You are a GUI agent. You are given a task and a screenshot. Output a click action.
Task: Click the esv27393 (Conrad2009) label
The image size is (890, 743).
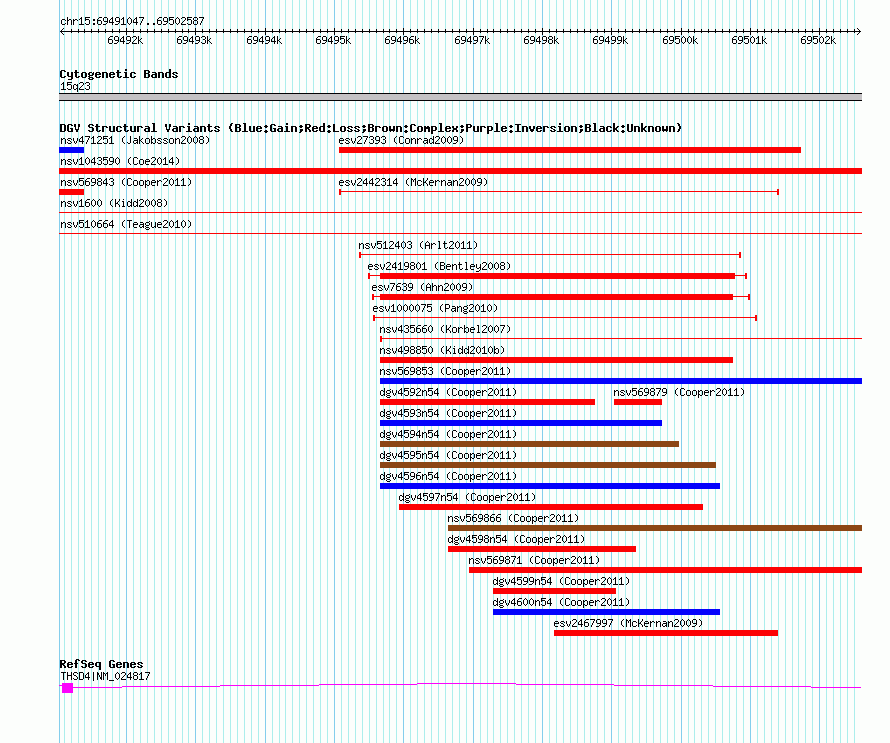tap(401, 140)
